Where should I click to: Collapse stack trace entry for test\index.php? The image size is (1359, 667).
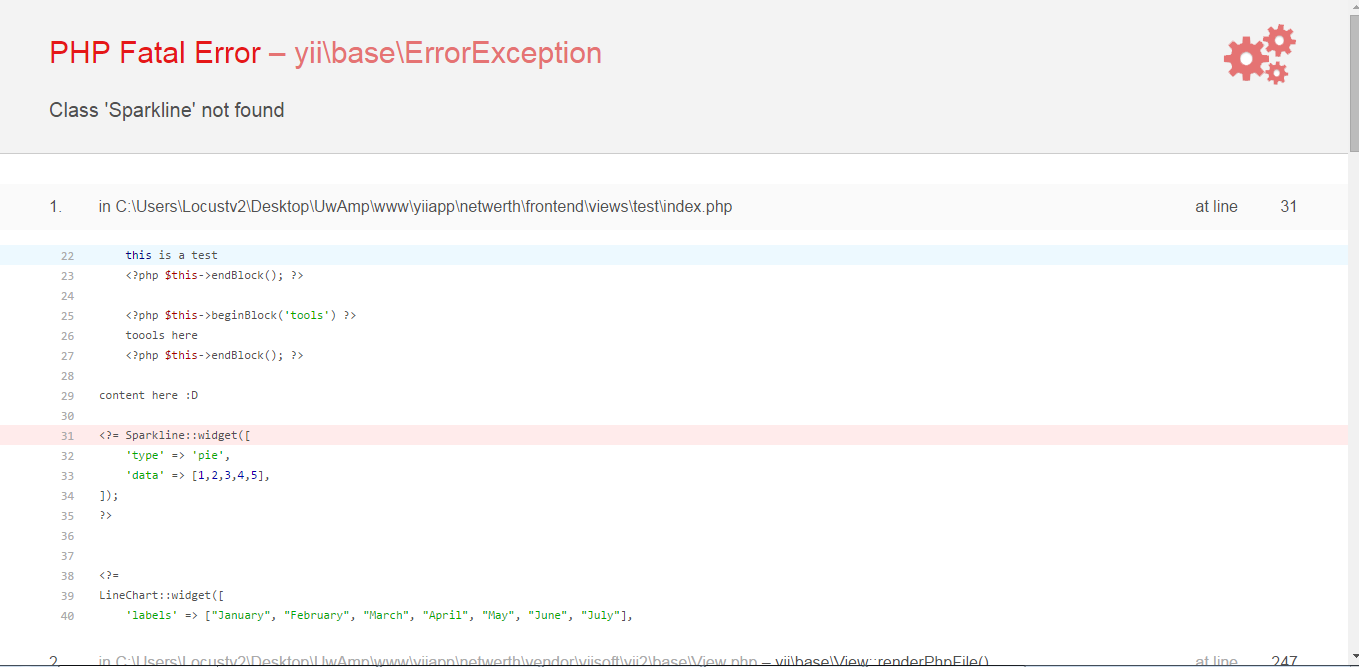pos(415,207)
